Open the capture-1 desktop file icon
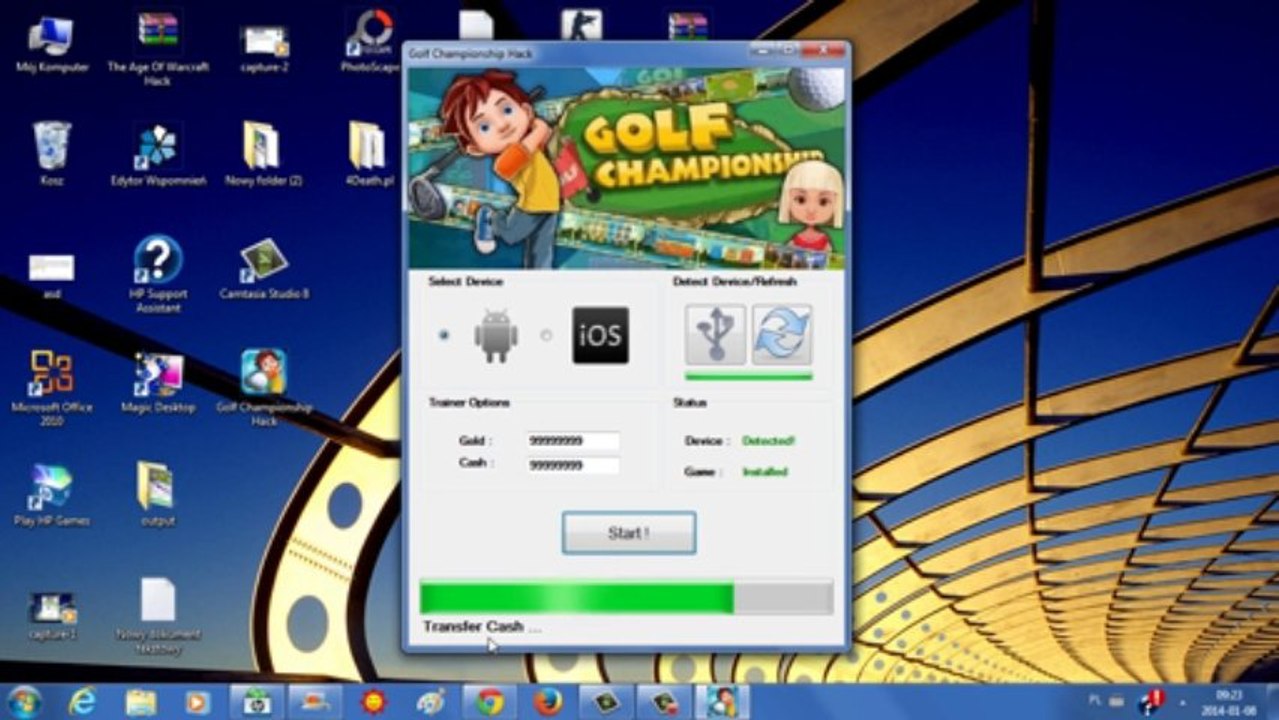1279x720 pixels. 52,614
